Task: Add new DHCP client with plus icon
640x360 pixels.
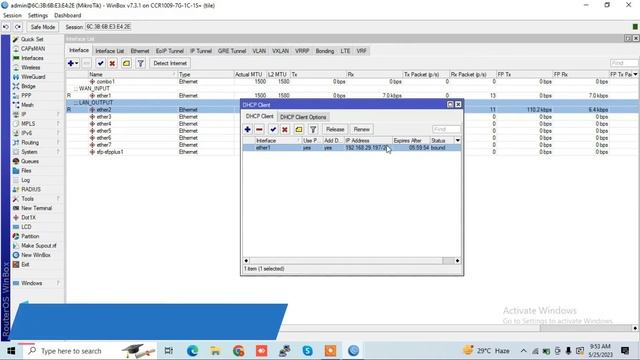Action: 248,129
